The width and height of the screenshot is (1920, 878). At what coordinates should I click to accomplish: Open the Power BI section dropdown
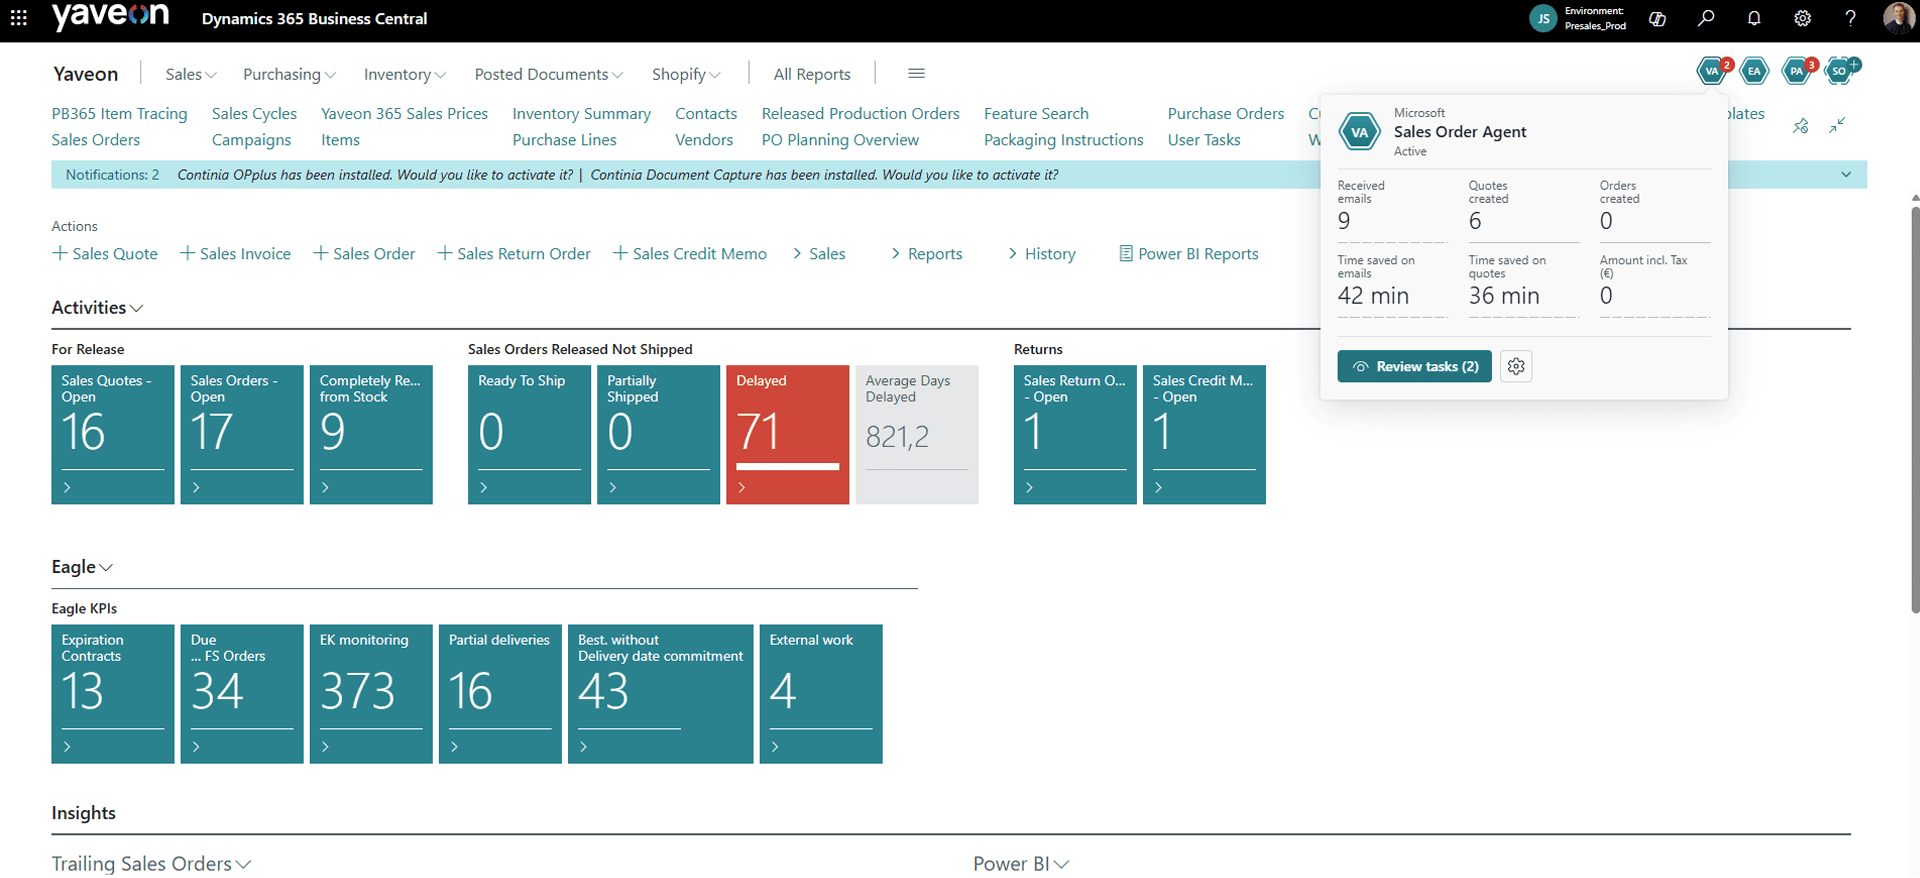1021,863
